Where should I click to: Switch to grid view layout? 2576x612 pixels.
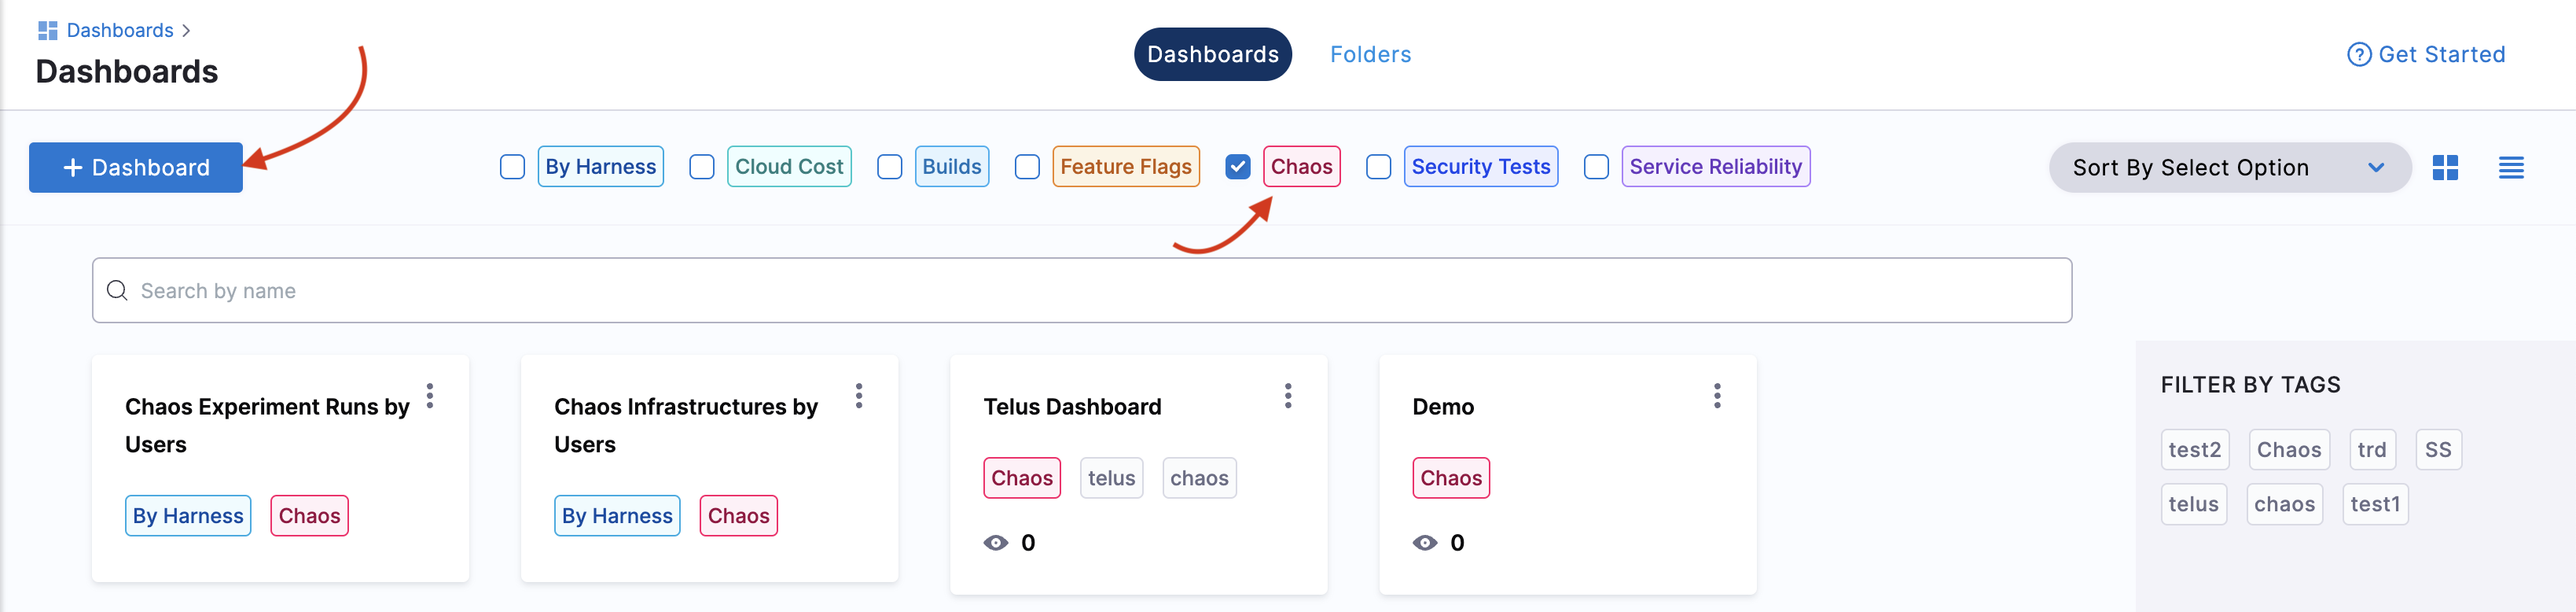[x=2445, y=168]
